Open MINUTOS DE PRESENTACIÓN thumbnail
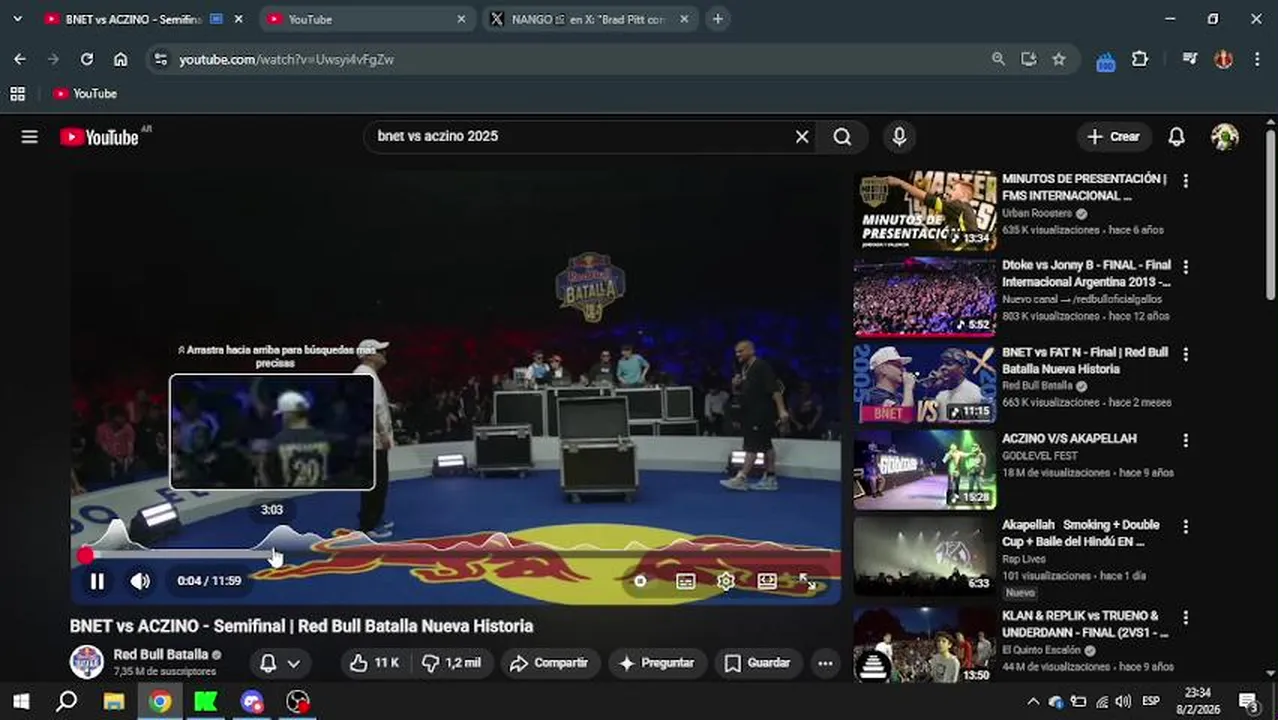 925,210
